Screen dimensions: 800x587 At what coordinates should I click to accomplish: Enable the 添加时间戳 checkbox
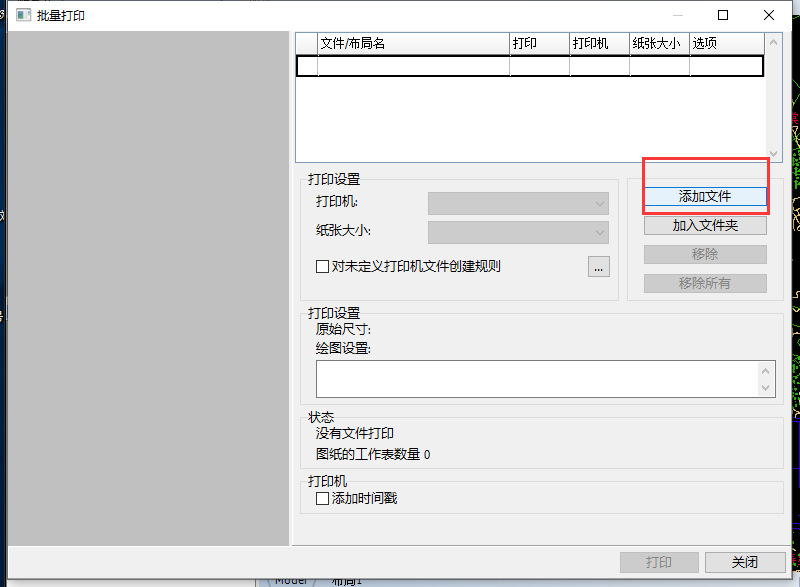tap(322, 498)
